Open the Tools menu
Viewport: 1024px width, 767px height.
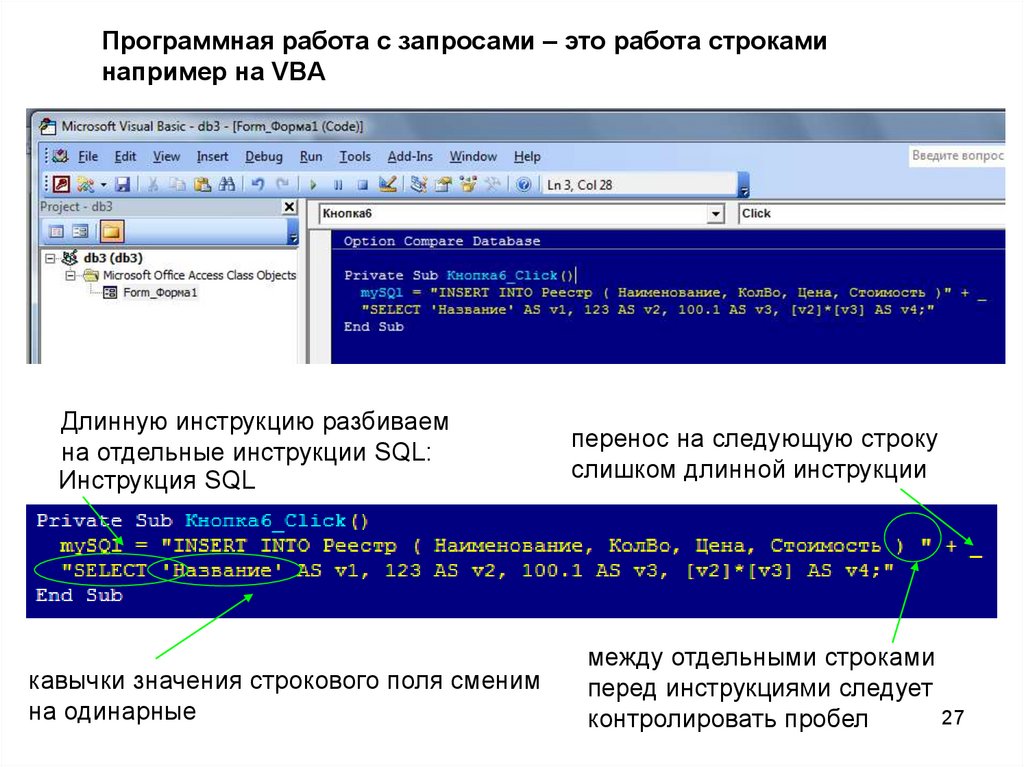pyautogui.click(x=354, y=157)
